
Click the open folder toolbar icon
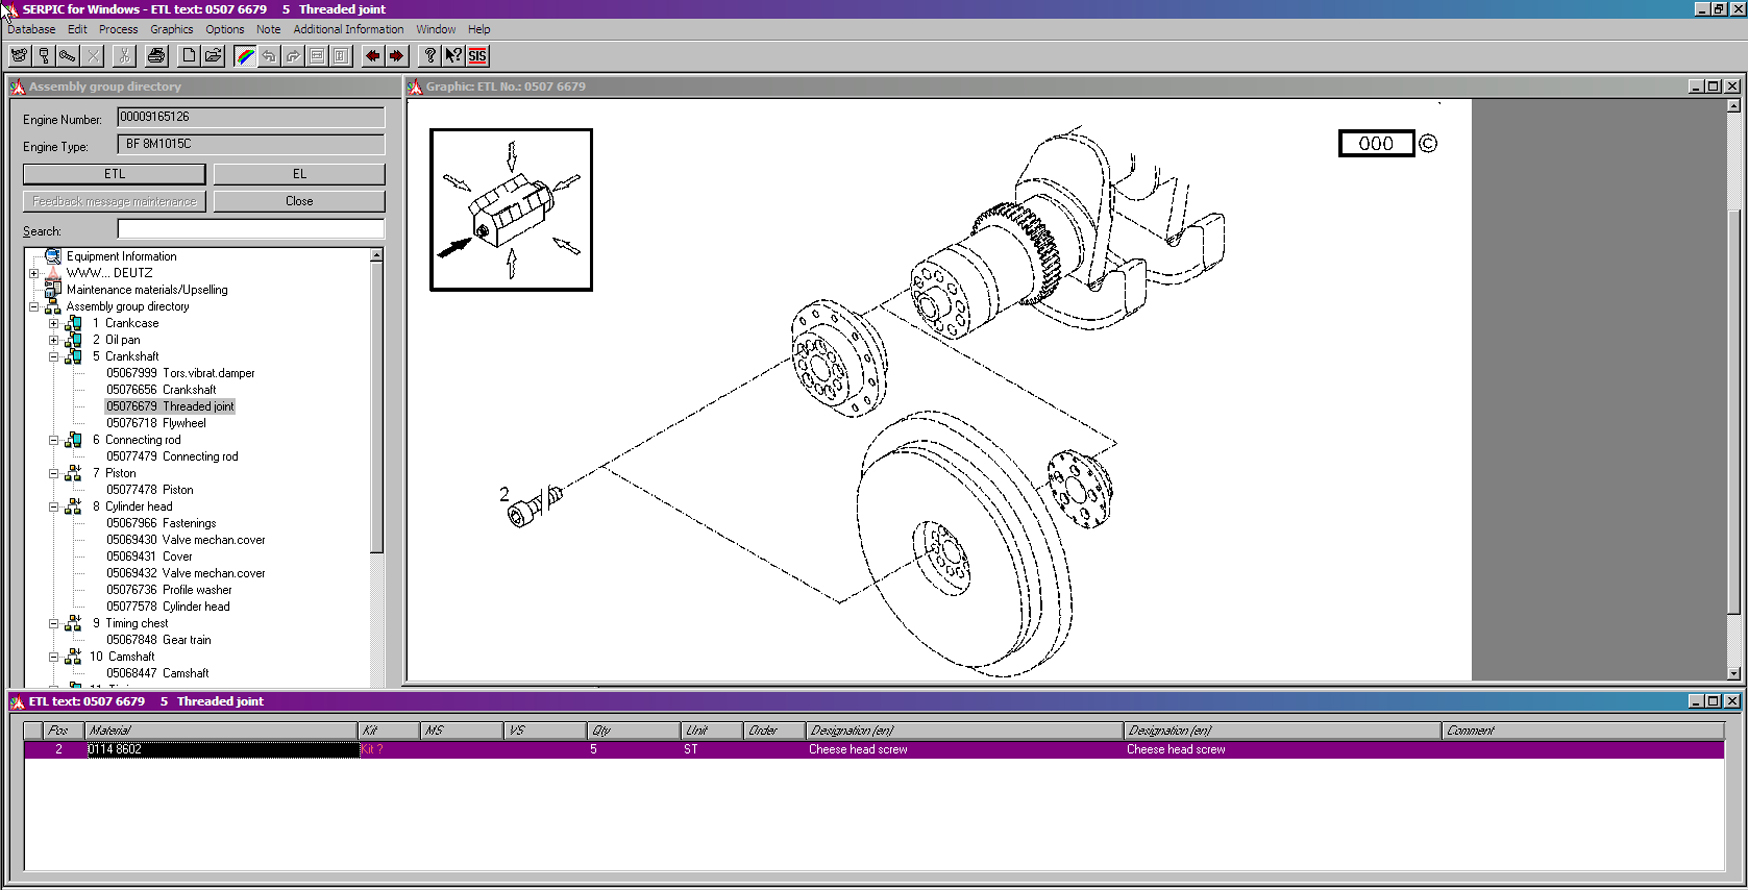(x=213, y=56)
